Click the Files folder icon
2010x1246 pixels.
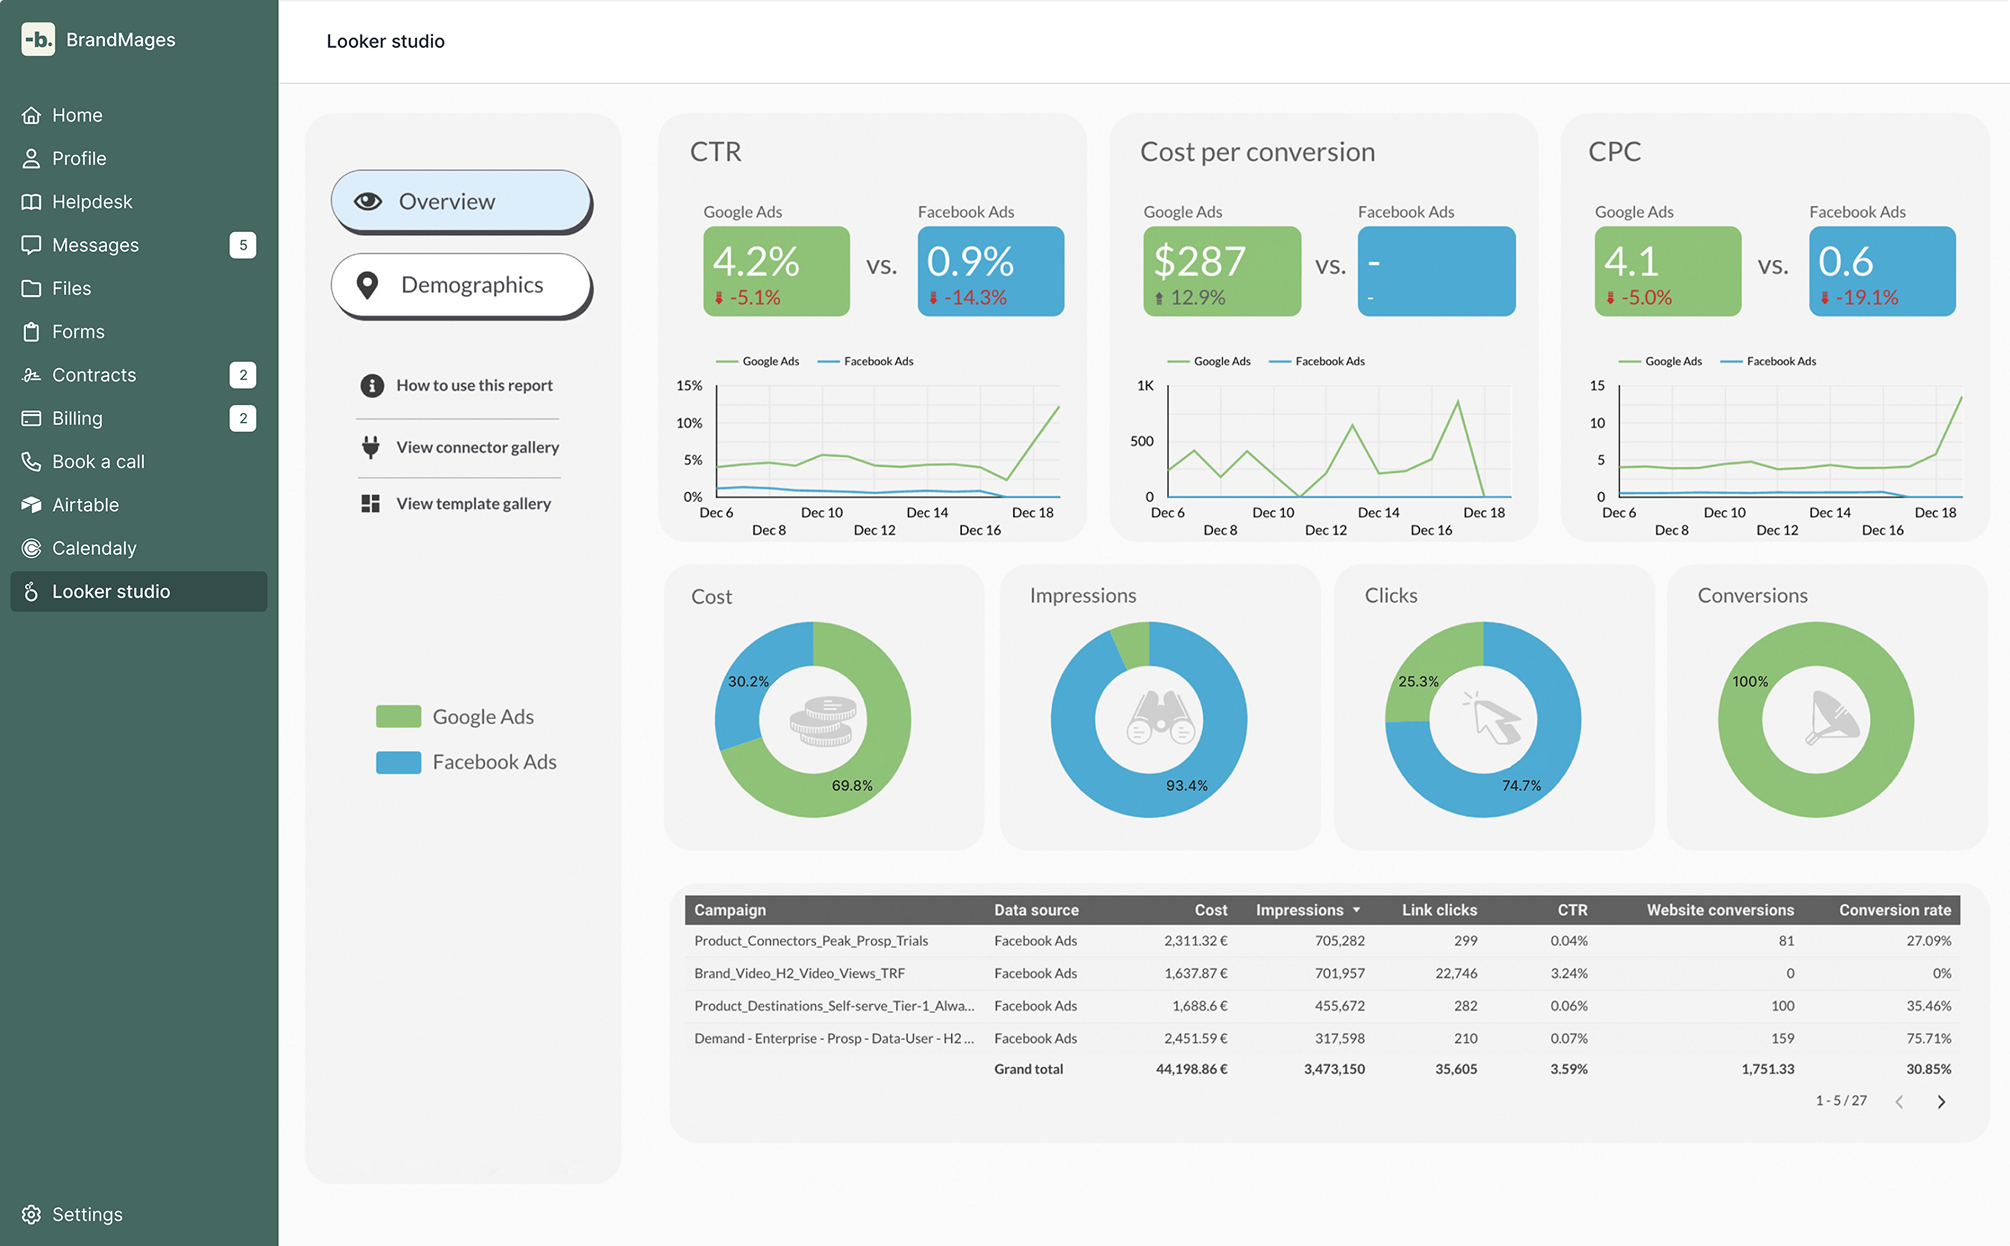click(x=31, y=288)
